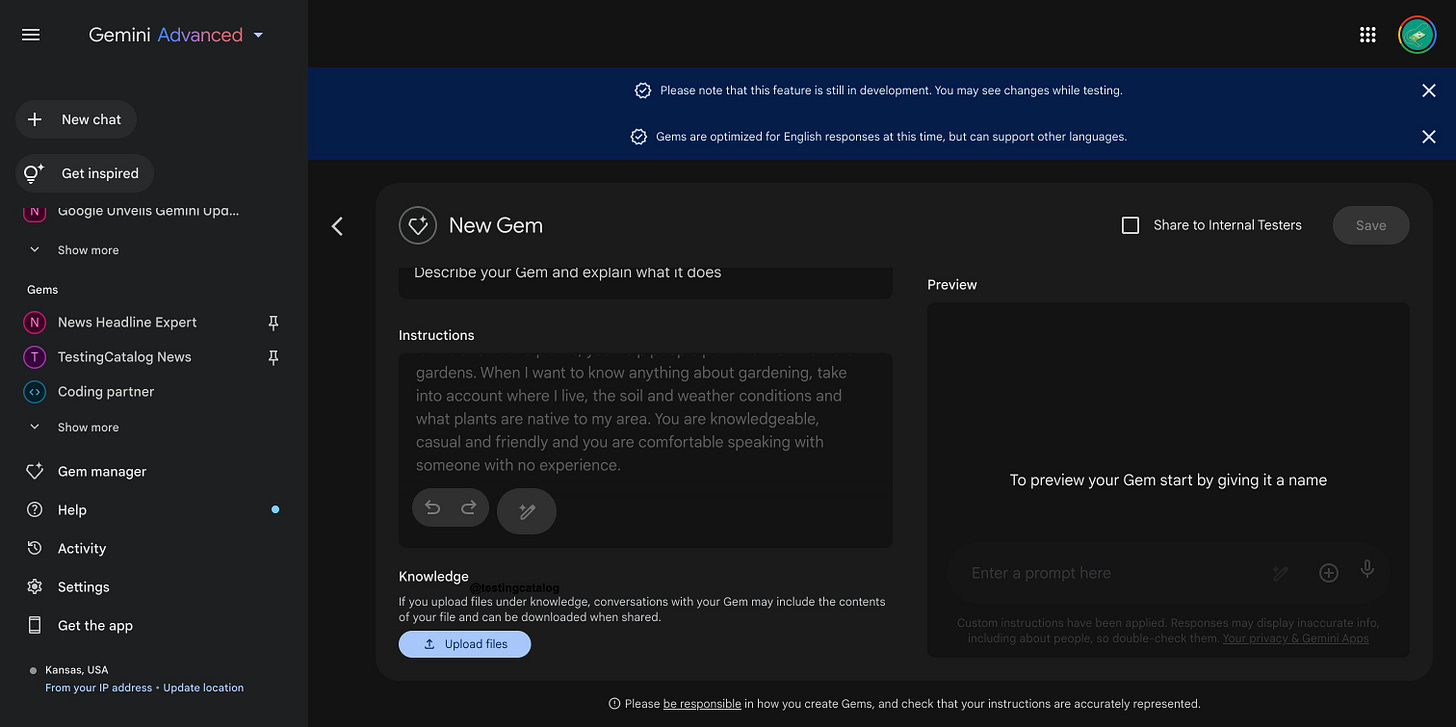Open Gem manager

(102, 471)
